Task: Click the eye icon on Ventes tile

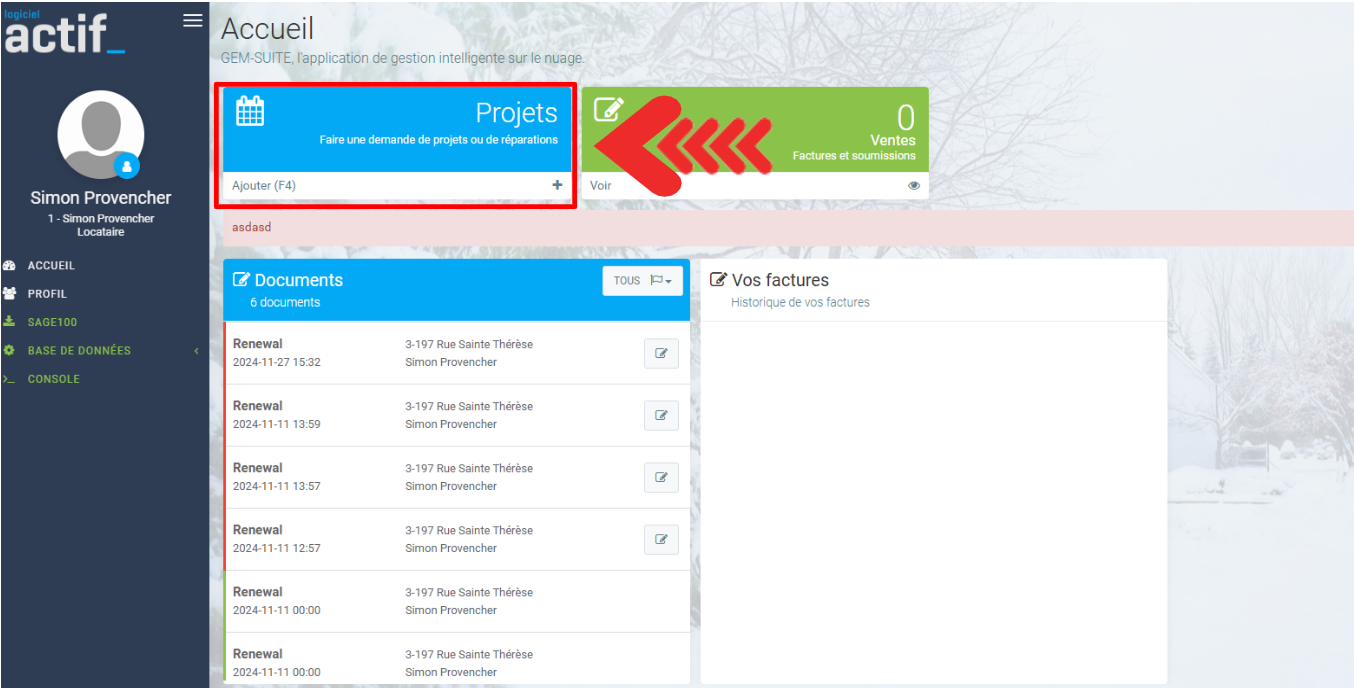Action: (913, 186)
